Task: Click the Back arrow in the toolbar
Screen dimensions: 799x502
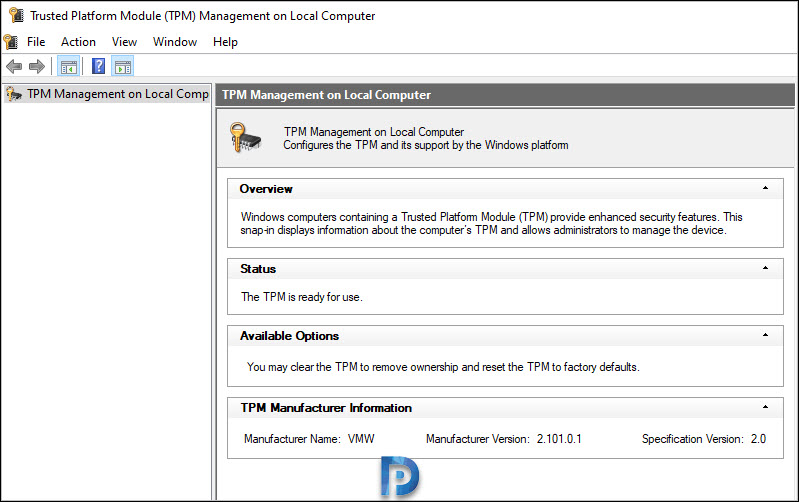Action: click(x=13, y=67)
